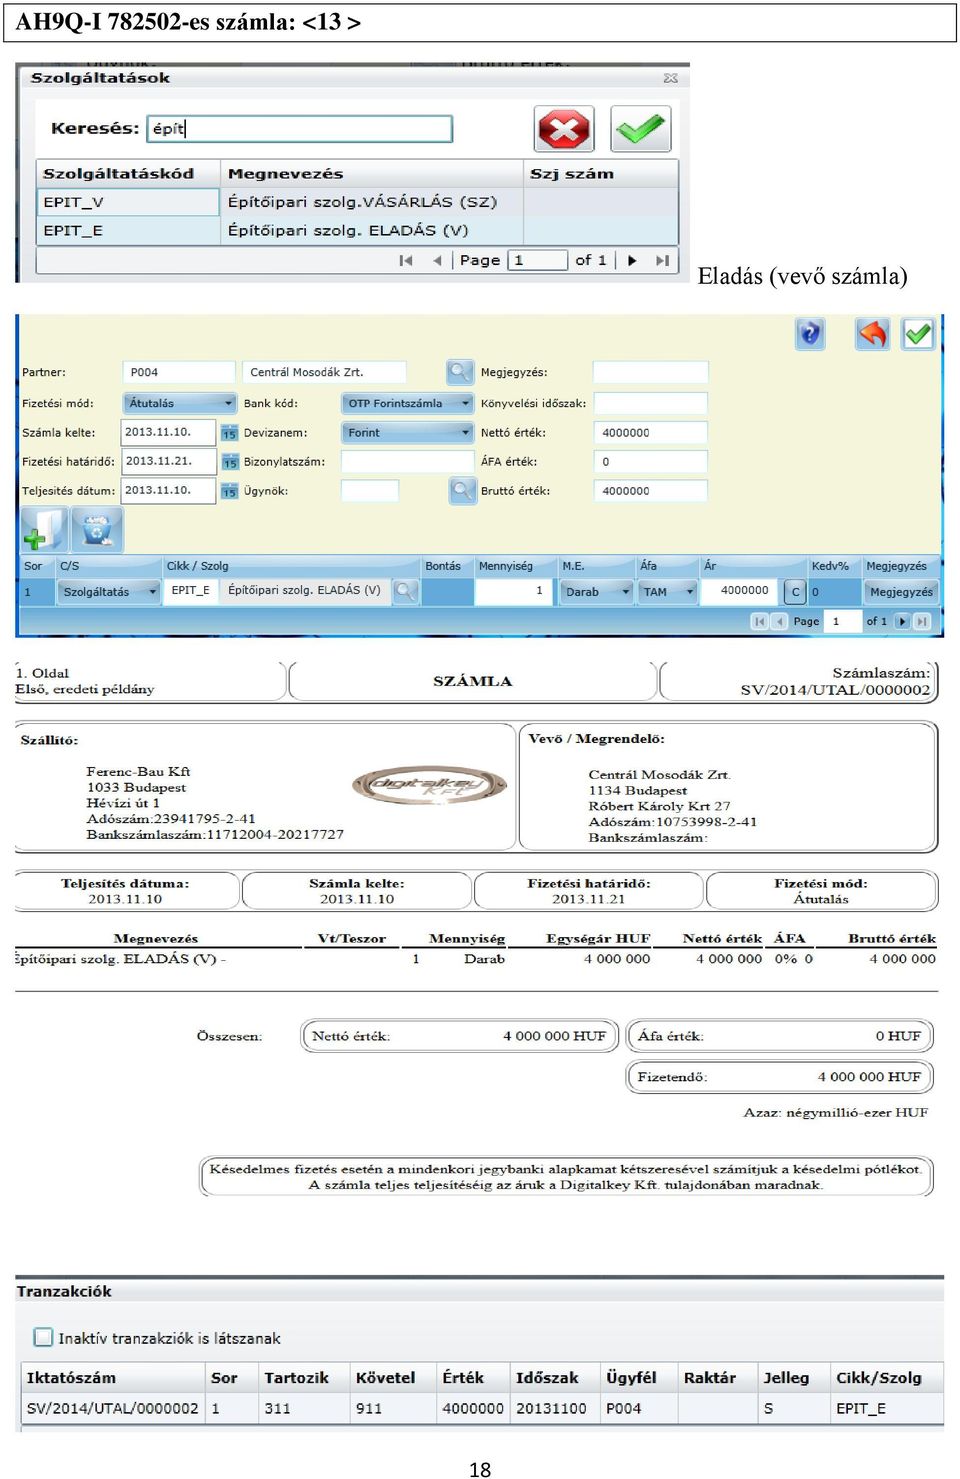Sort Tranzakciók by Érték column header
Screen dimensions: 960x1479
click(x=473, y=1377)
